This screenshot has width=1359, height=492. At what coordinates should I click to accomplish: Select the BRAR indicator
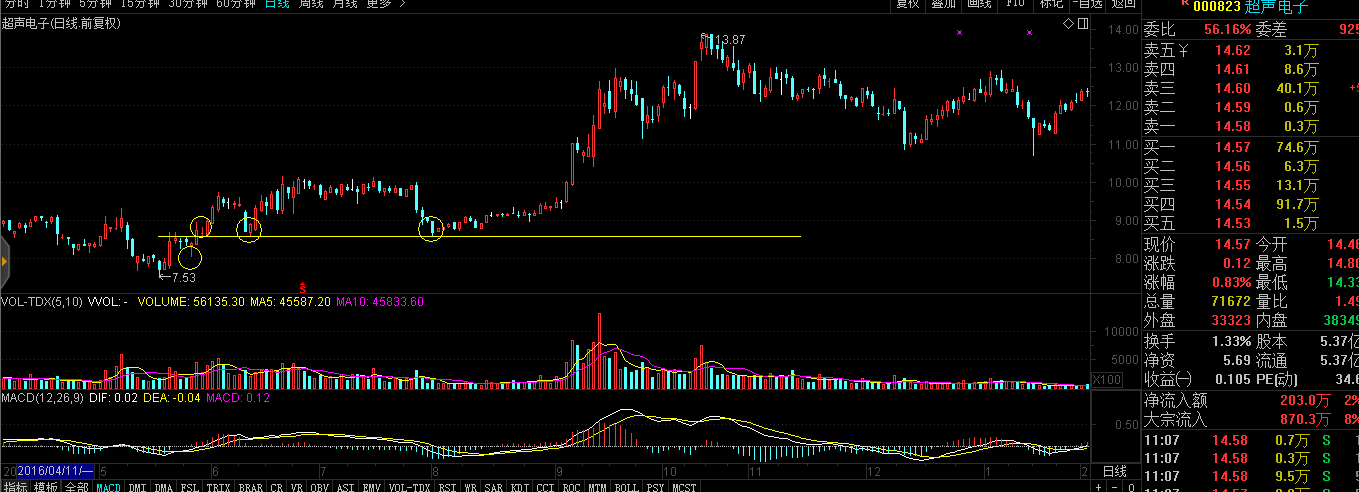250,487
